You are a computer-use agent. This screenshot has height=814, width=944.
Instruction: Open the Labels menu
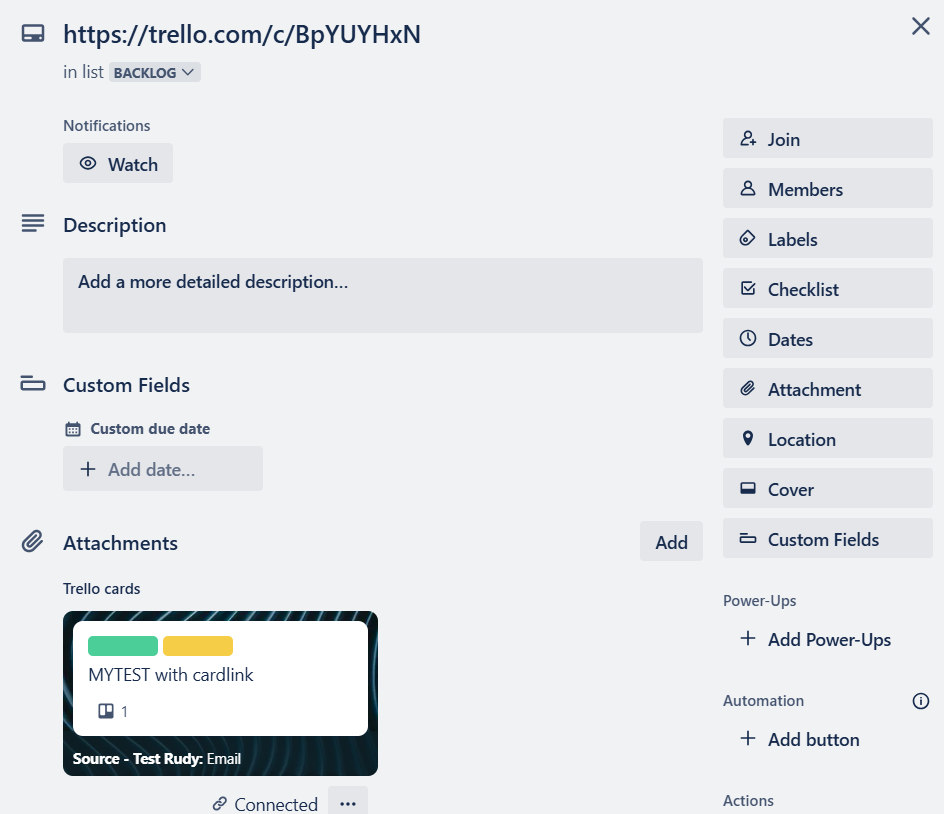[828, 238]
